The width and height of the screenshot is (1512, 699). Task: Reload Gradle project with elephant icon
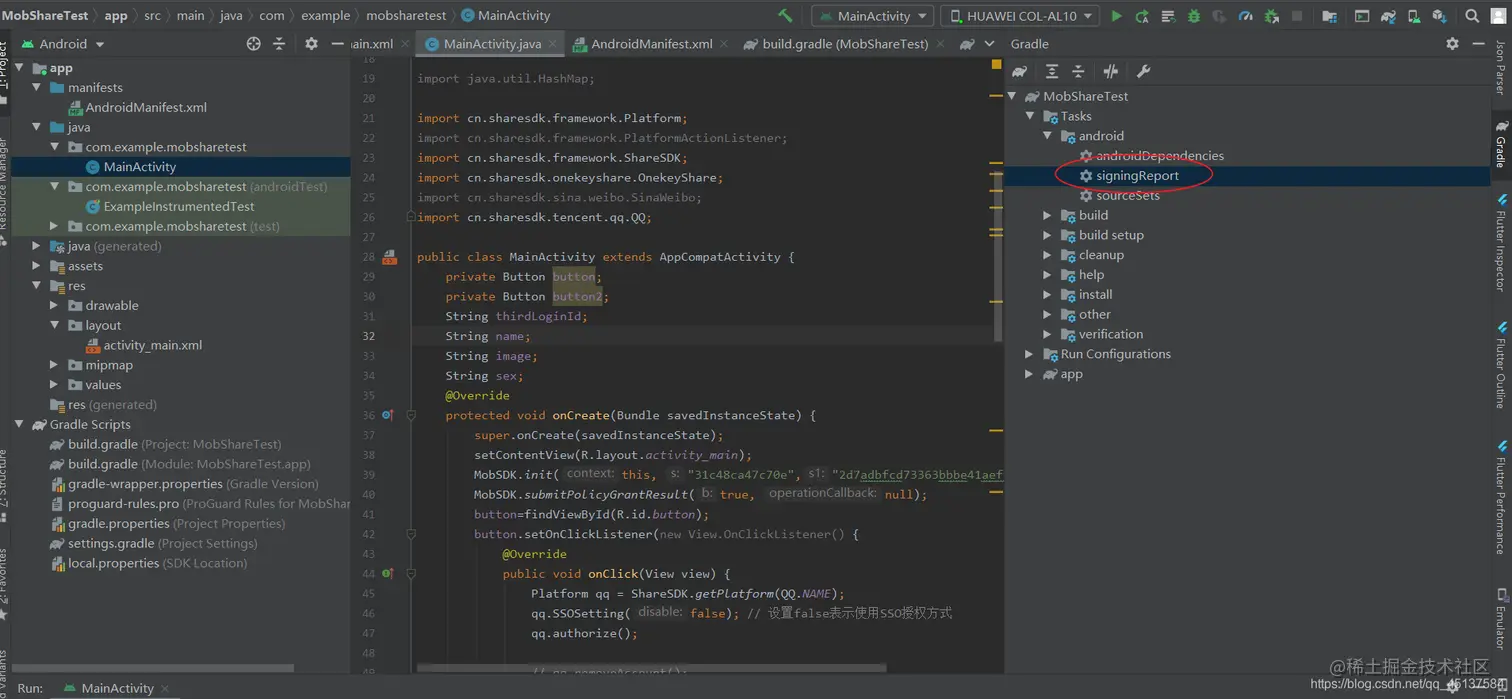click(1019, 71)
